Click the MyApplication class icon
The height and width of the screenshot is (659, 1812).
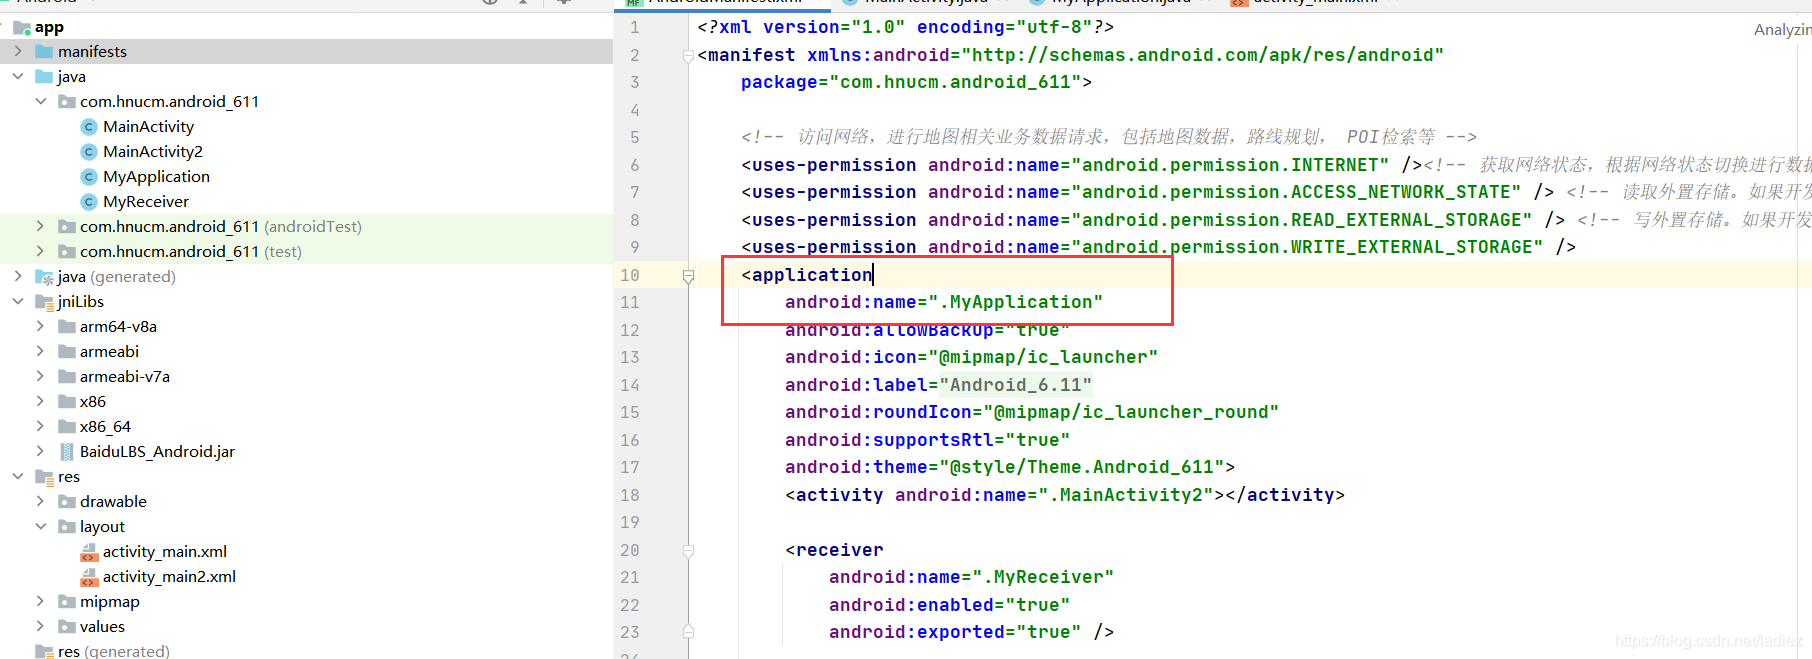(89, 176)
